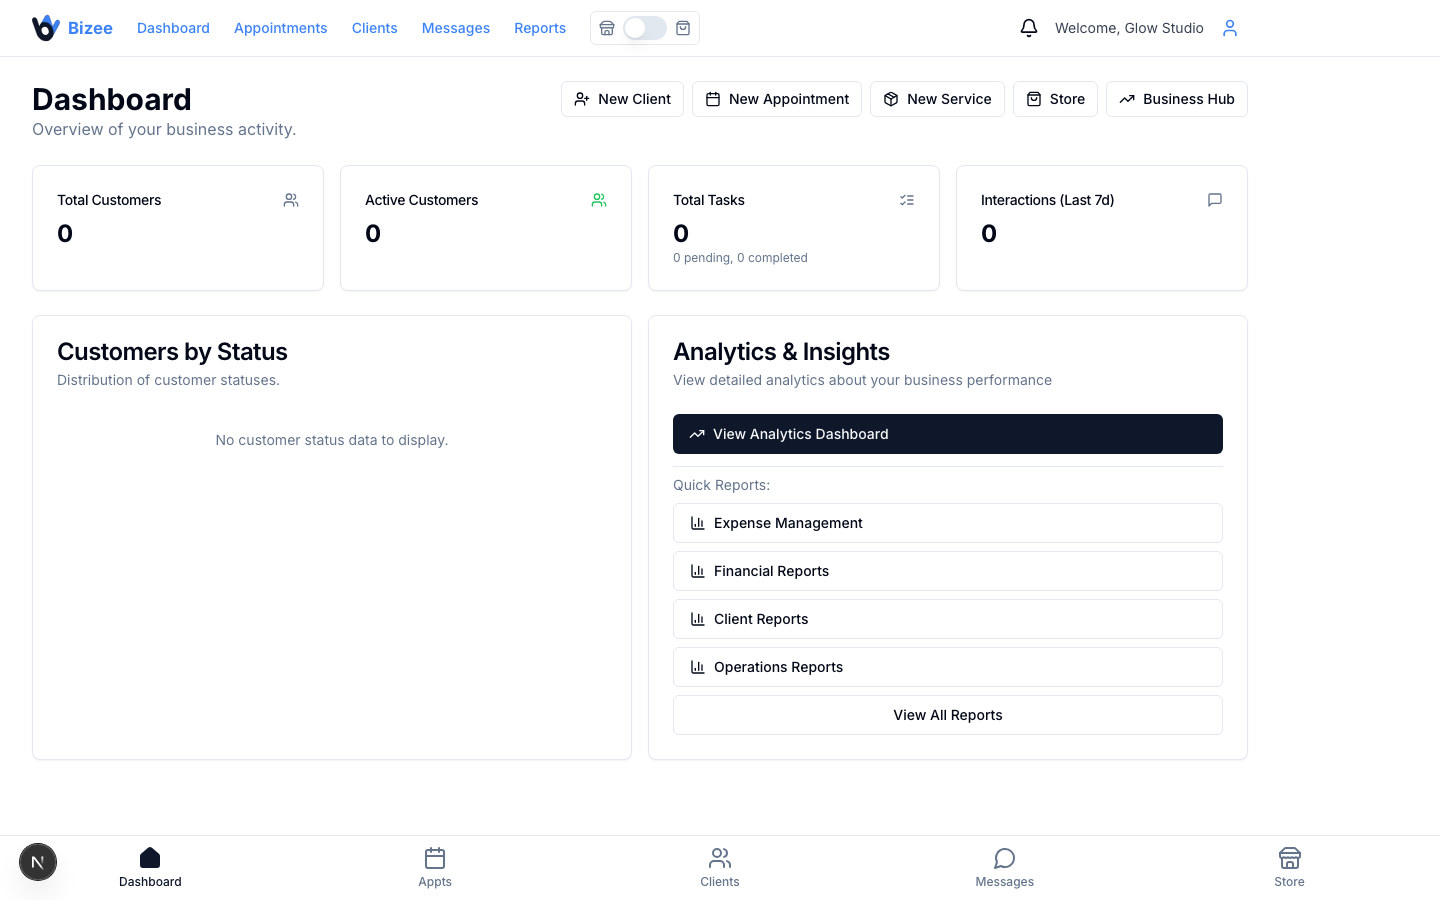The width and height of the screenshot is (1440, 900).
Task: Click the storefront icon left of the toggle
Action: (607, 28)
